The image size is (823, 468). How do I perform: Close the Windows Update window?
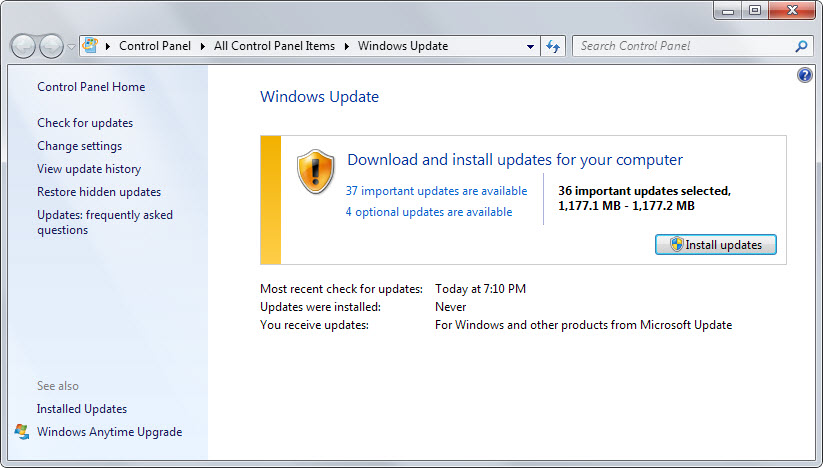[x=792, y=10]
